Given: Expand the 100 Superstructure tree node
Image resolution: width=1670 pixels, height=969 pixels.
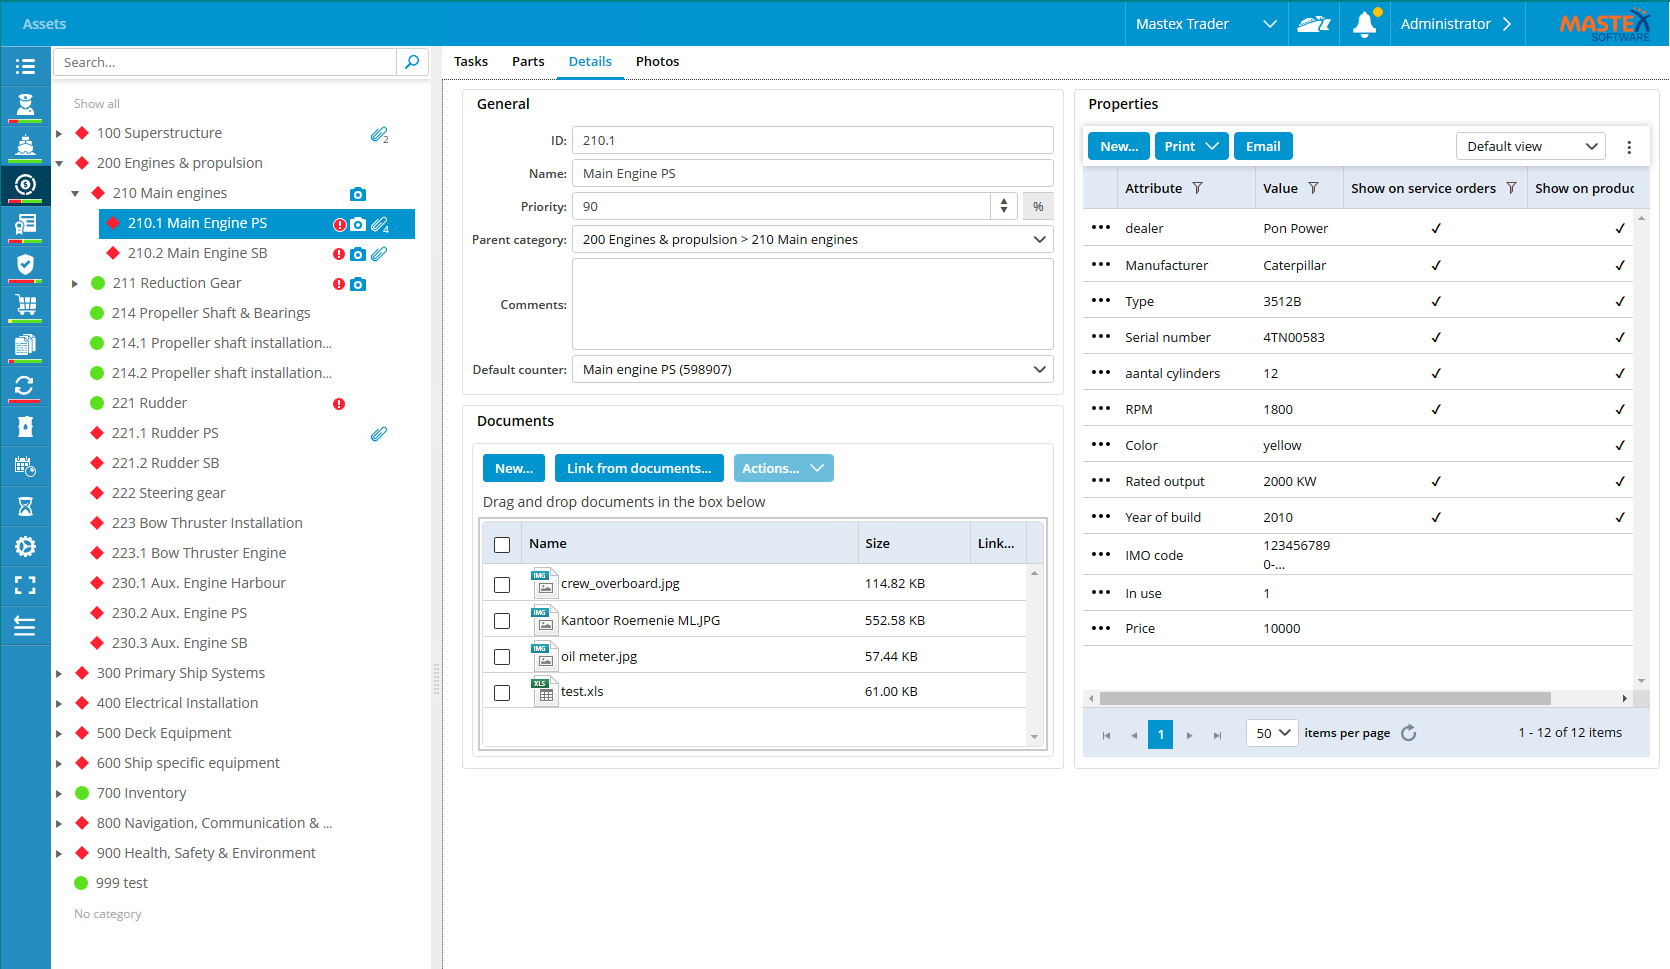Looking at the screenshot, I should coord(59,134).
